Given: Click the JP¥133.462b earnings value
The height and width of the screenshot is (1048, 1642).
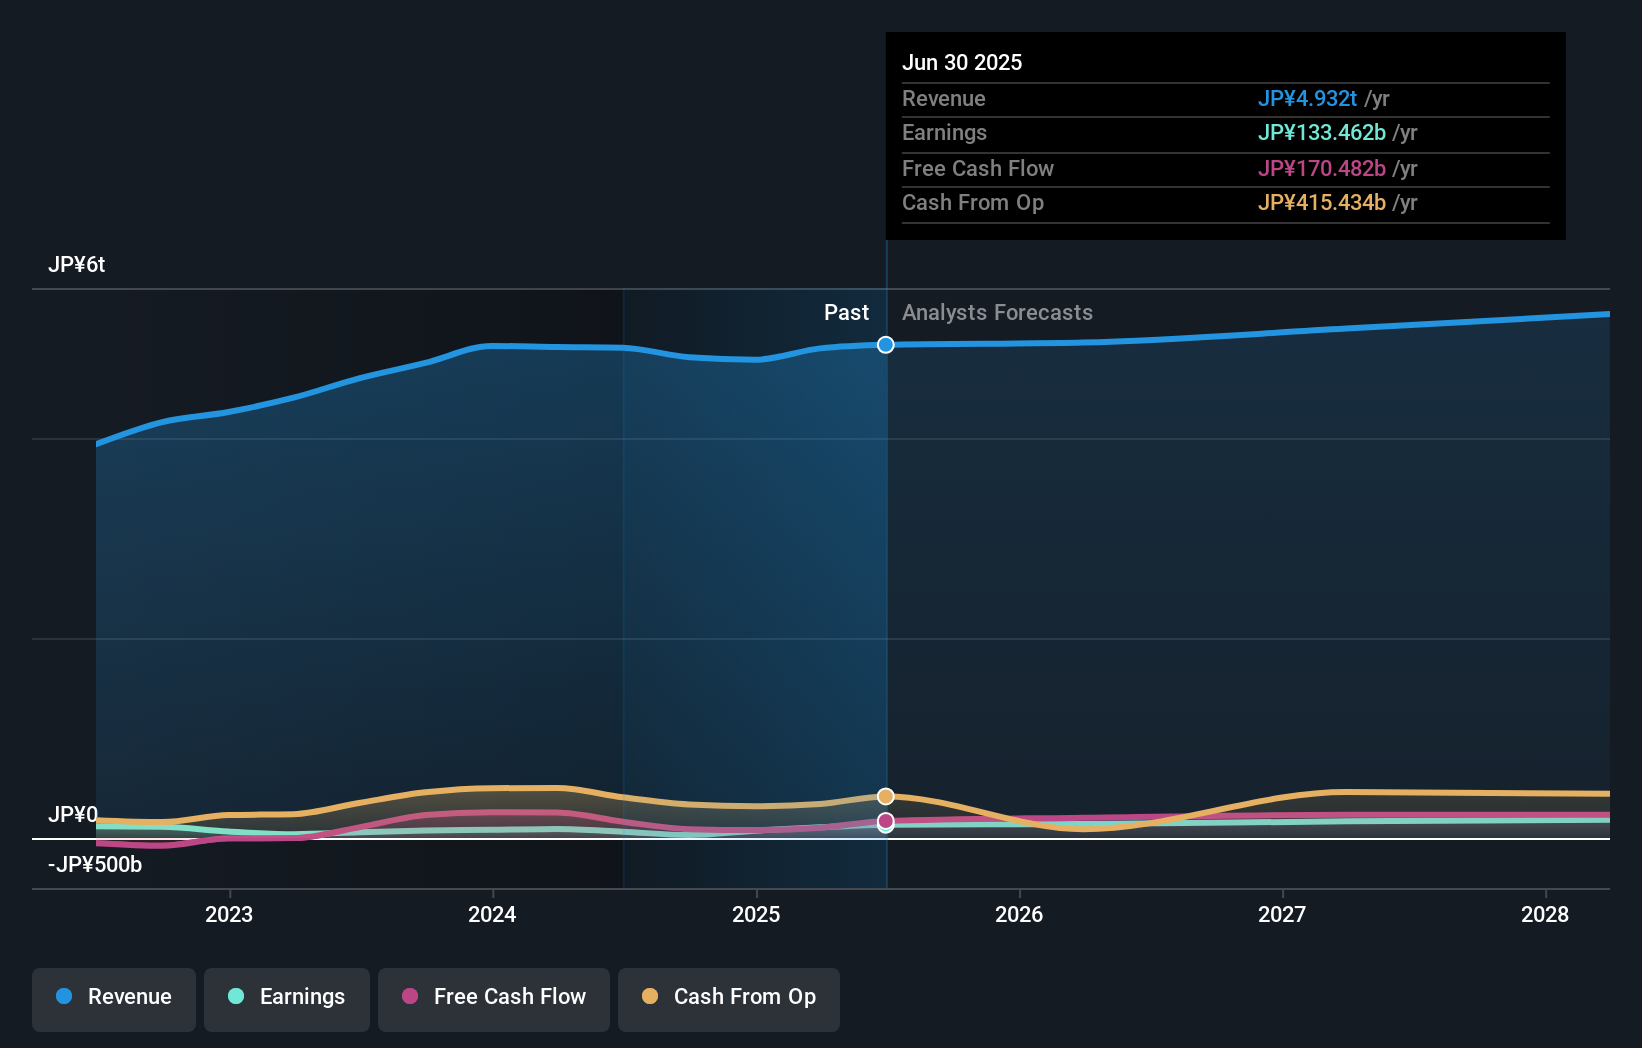Looking at the screenshot, I should 1322,132.
